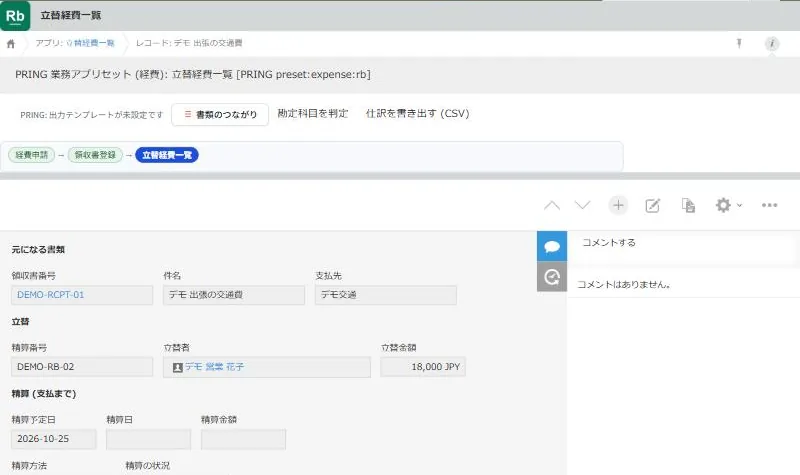
Task: Click the コメントはありません message
Action: [x=623, y=285]
